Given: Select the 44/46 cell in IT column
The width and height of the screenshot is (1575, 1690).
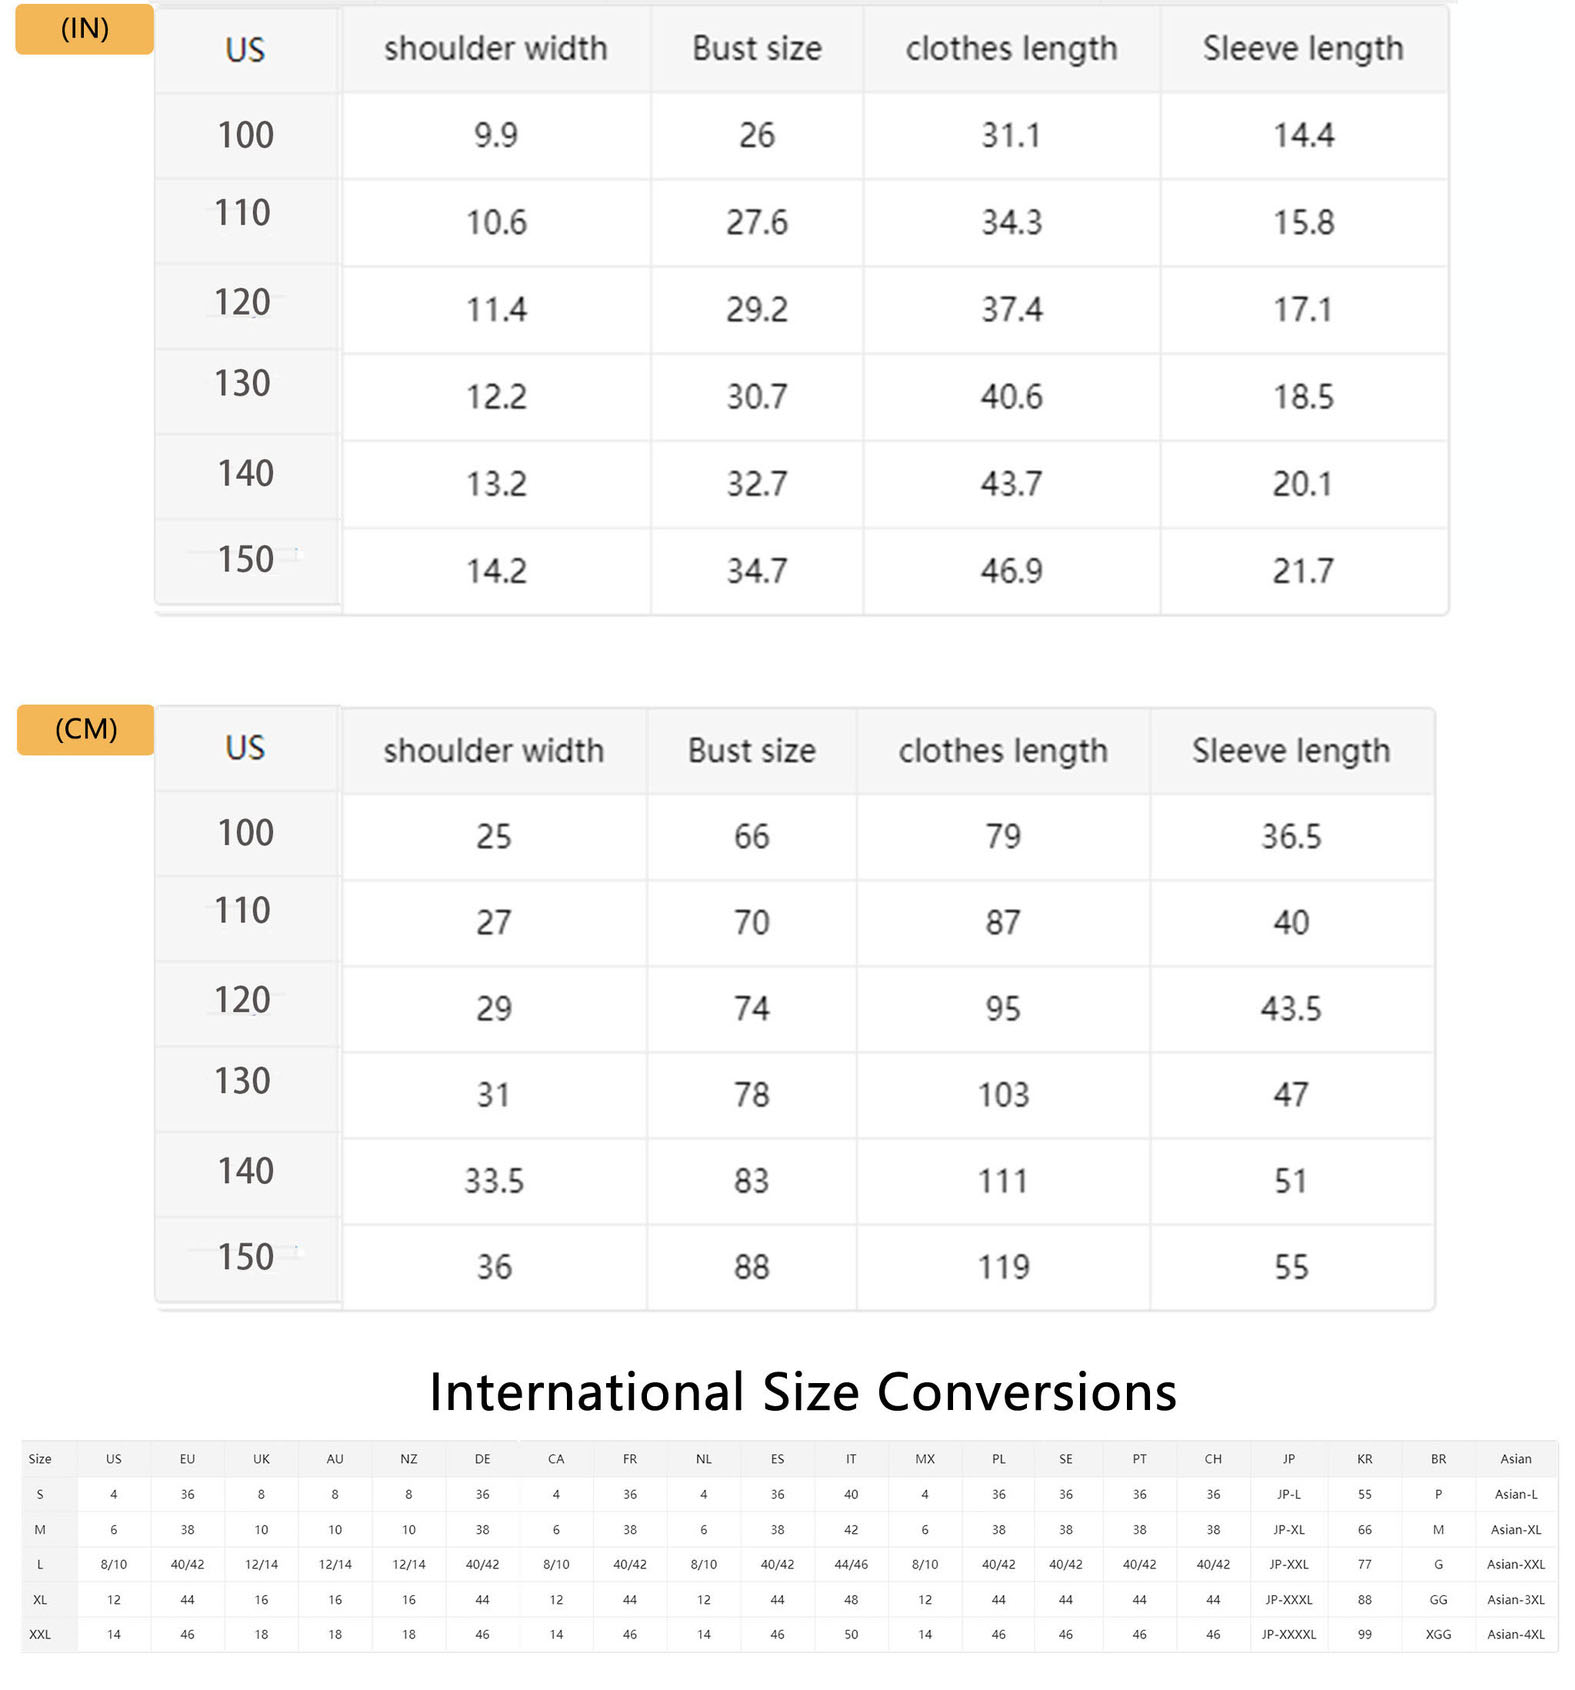Looking at the screenshot, I should pos(851,1564).
